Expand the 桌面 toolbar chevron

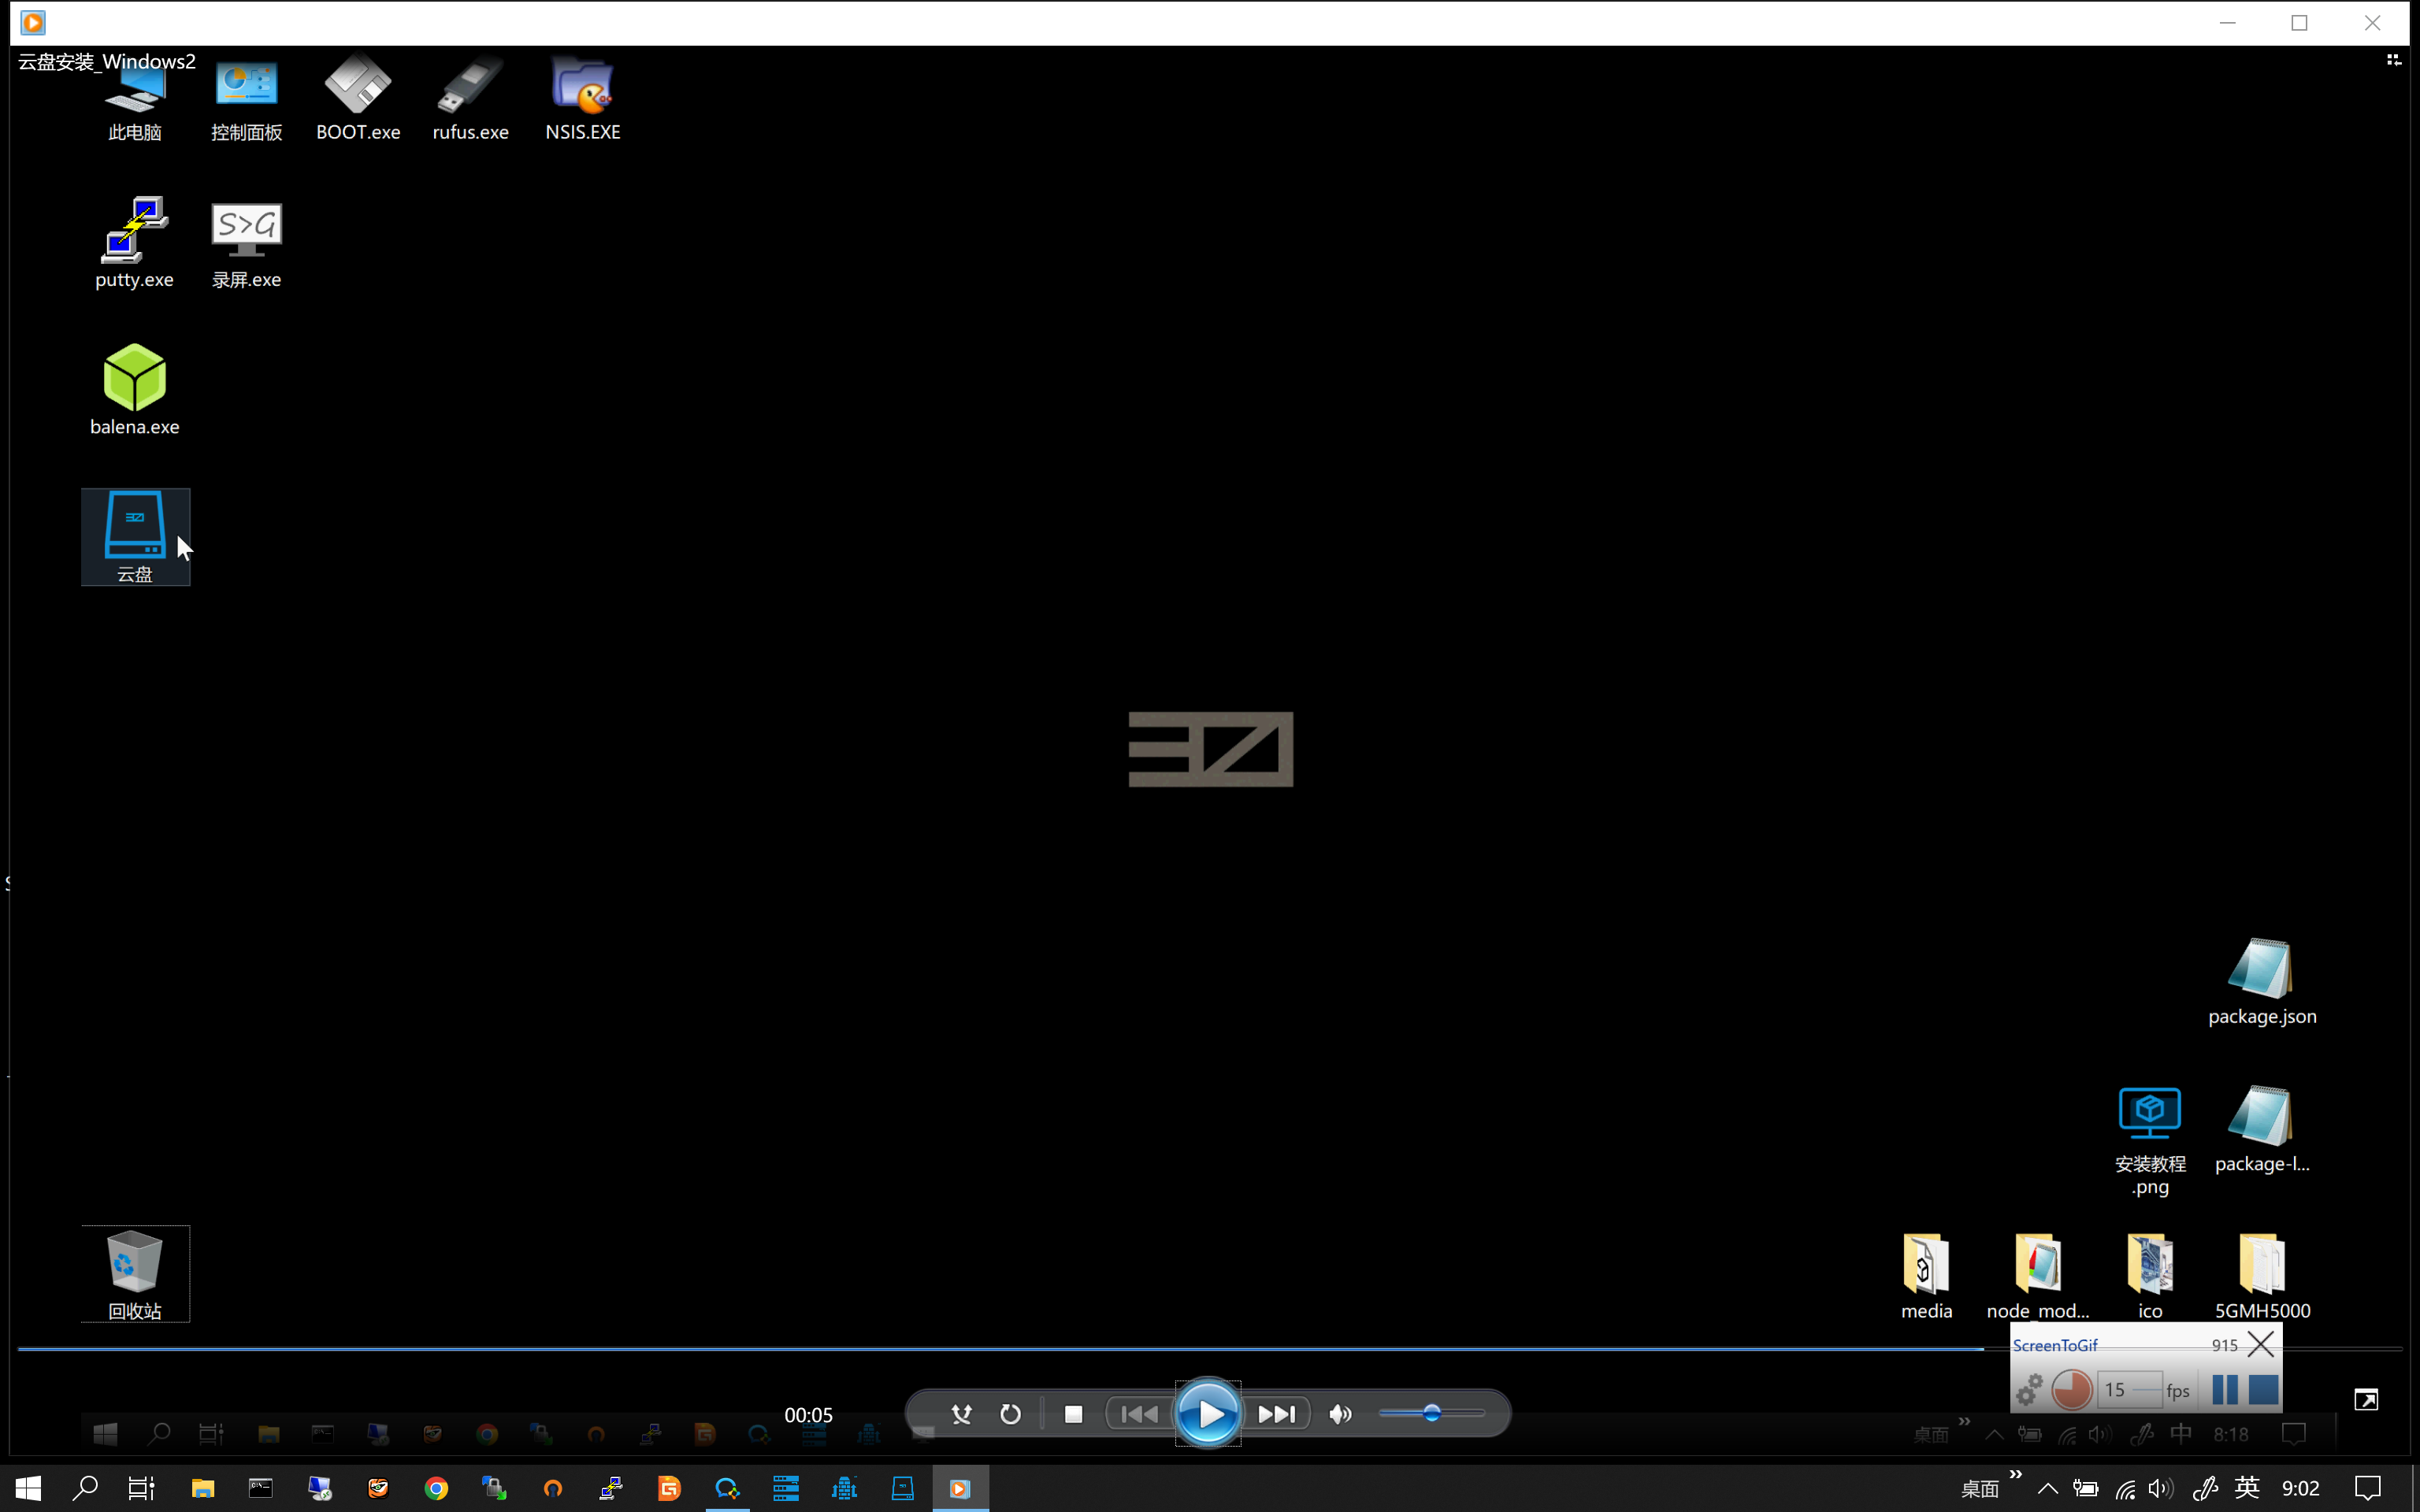click(x=2016, y=1475)
